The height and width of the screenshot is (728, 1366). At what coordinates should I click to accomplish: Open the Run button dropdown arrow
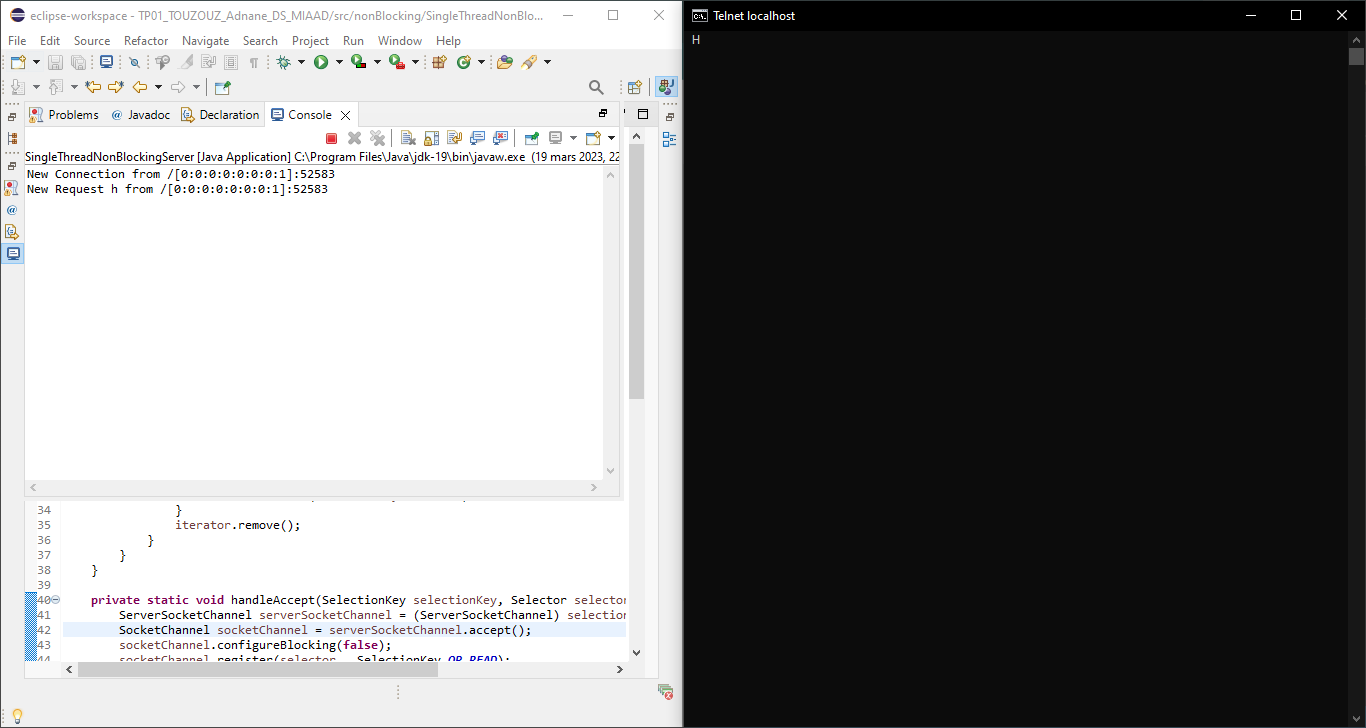coord(339,62)
